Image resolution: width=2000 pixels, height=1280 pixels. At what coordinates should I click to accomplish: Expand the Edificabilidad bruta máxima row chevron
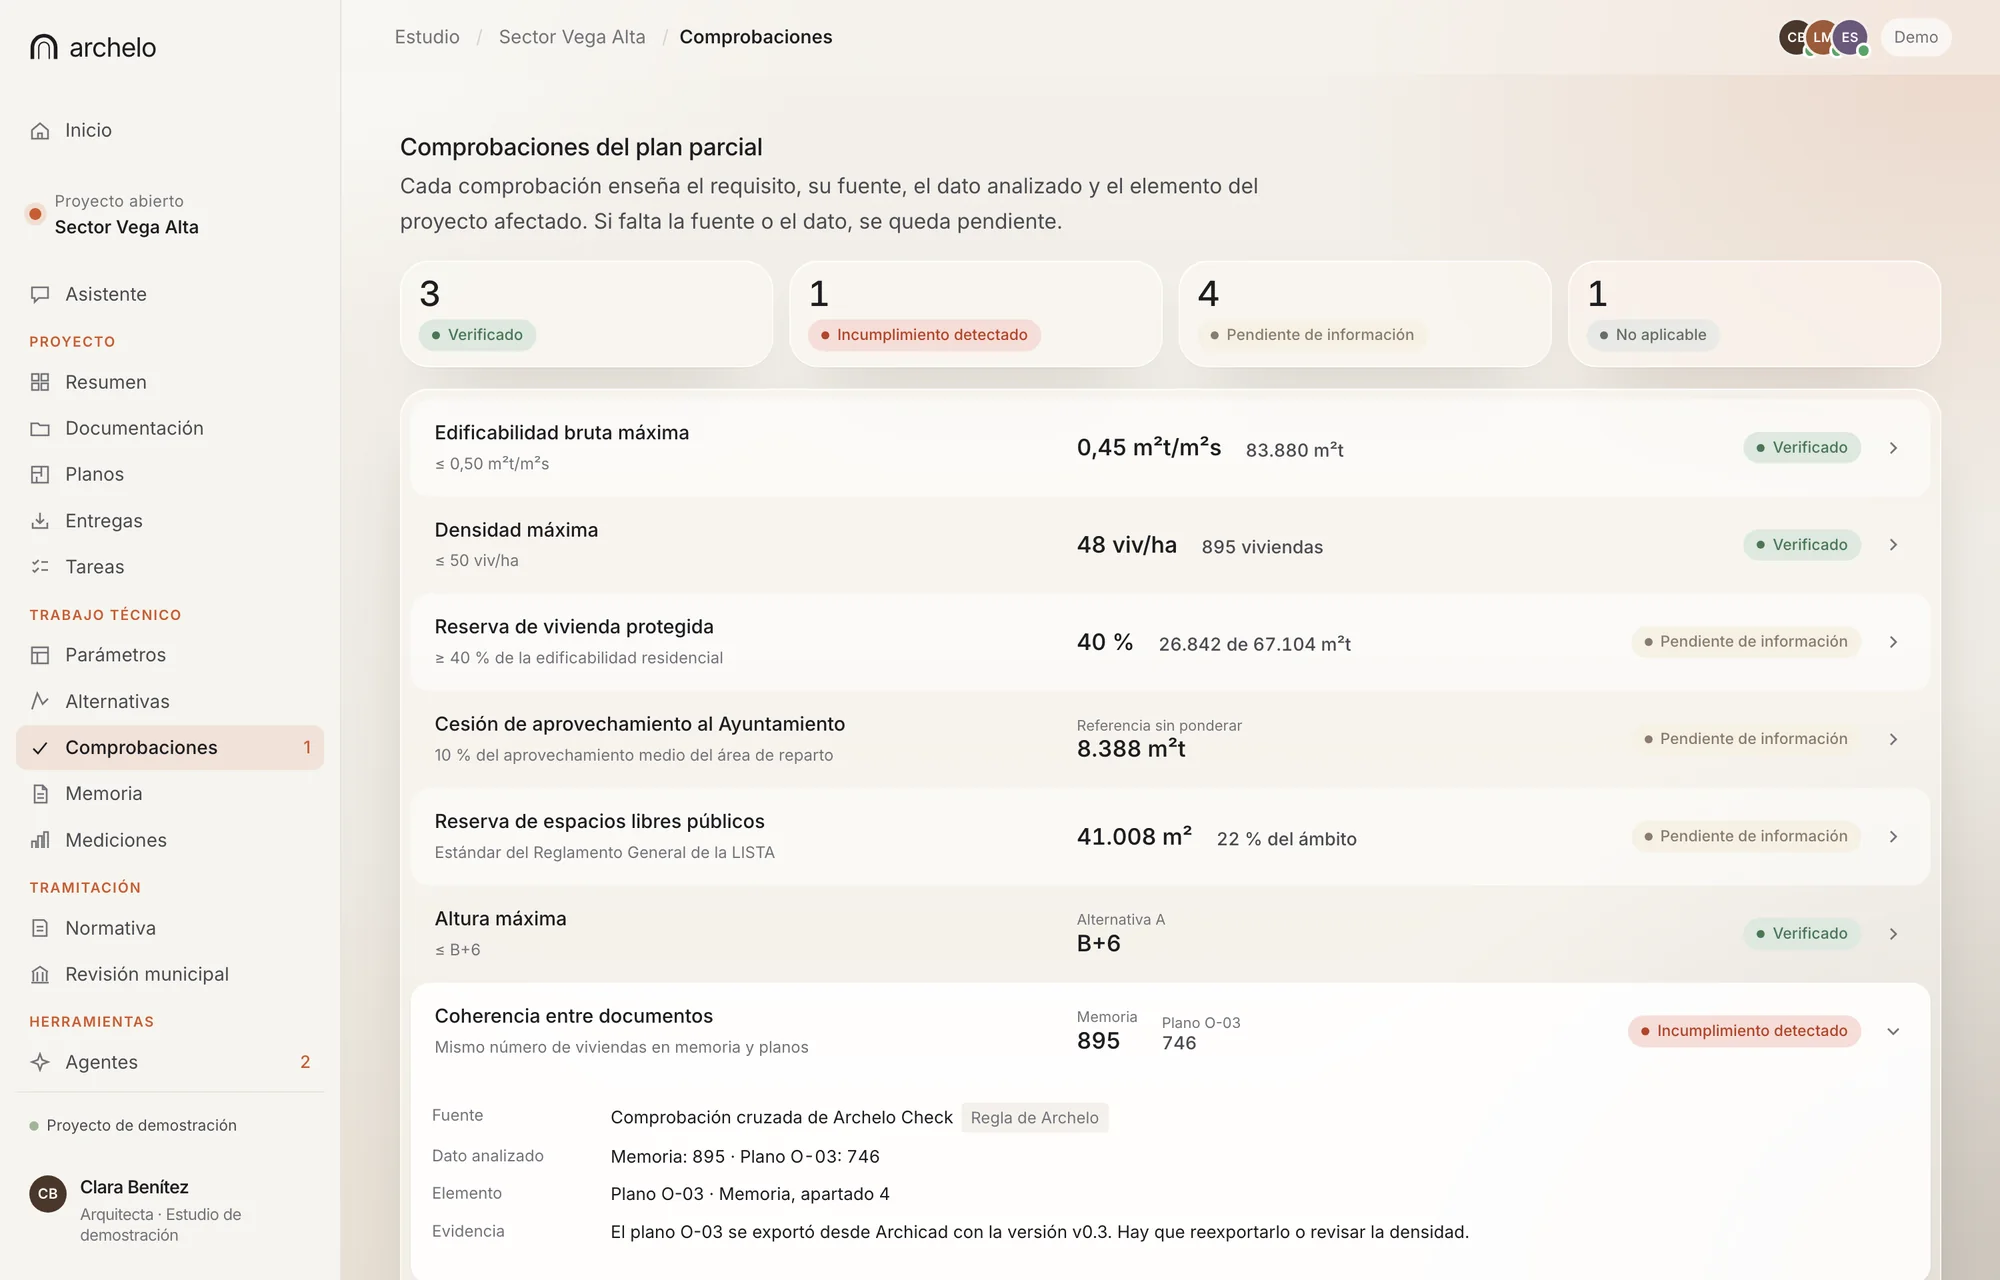(1893, 448)
